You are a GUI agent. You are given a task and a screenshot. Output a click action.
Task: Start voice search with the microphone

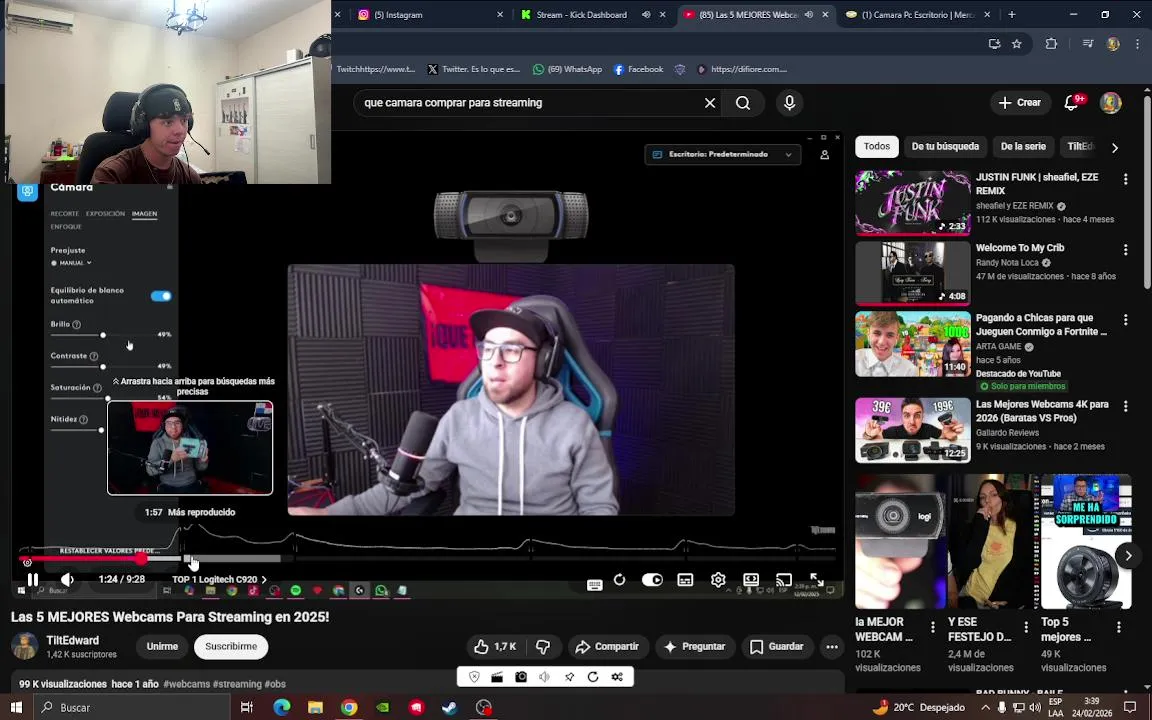click(x=789, y=103)
